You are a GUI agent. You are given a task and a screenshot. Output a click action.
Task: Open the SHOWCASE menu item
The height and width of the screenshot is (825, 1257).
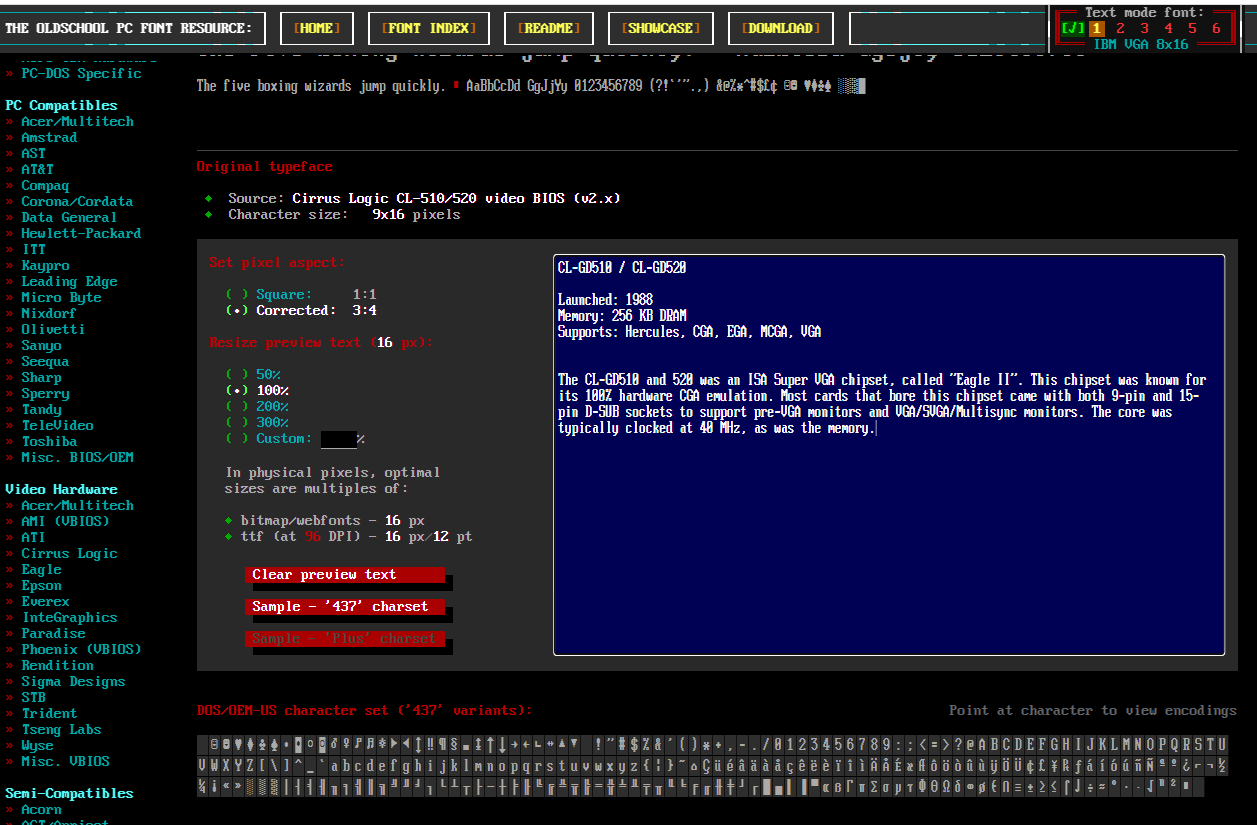pos(661,28)
